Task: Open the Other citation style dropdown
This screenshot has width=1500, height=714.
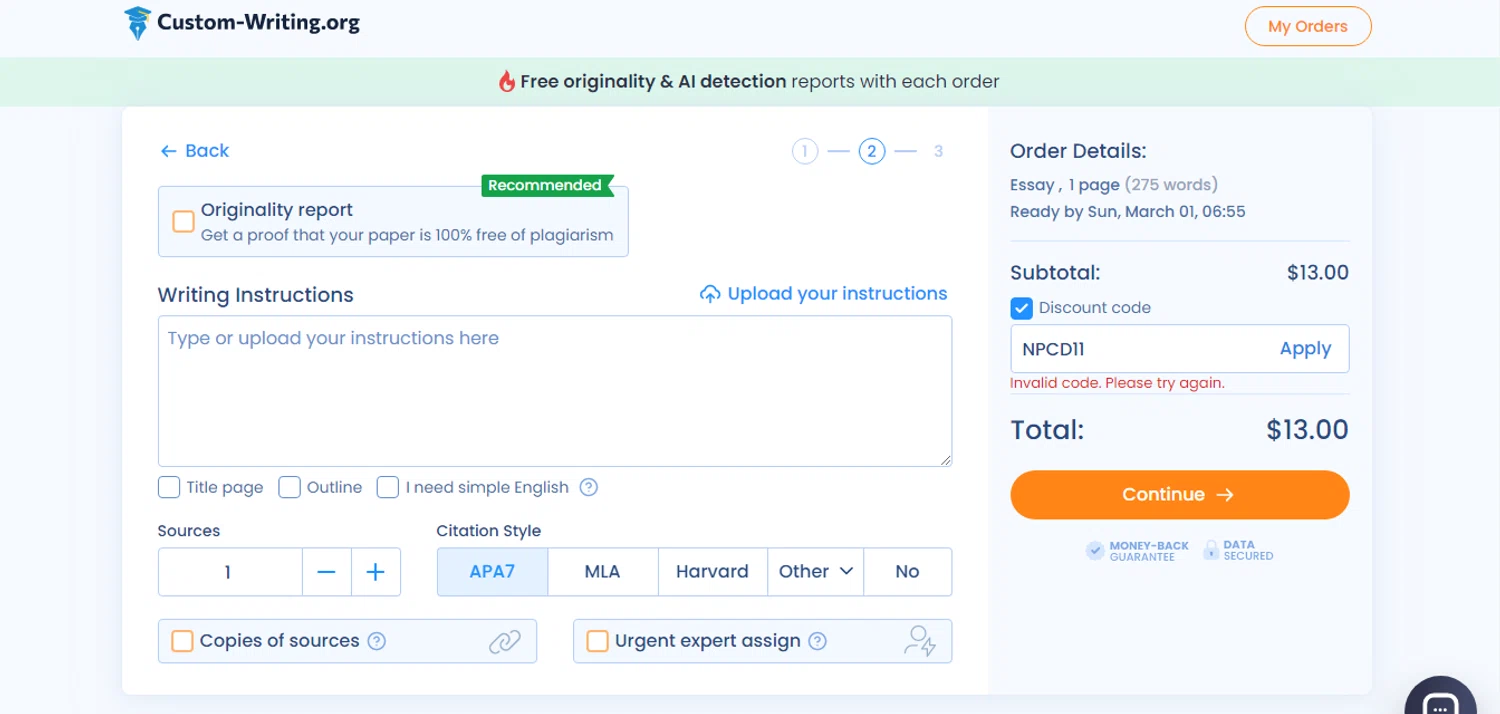Action: (816, 572)
